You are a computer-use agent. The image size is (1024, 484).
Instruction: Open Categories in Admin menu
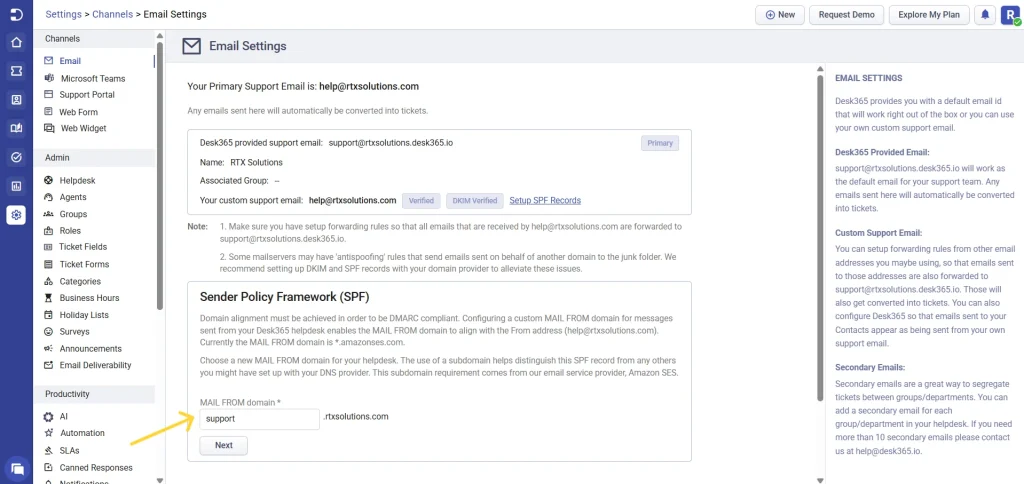80,282
